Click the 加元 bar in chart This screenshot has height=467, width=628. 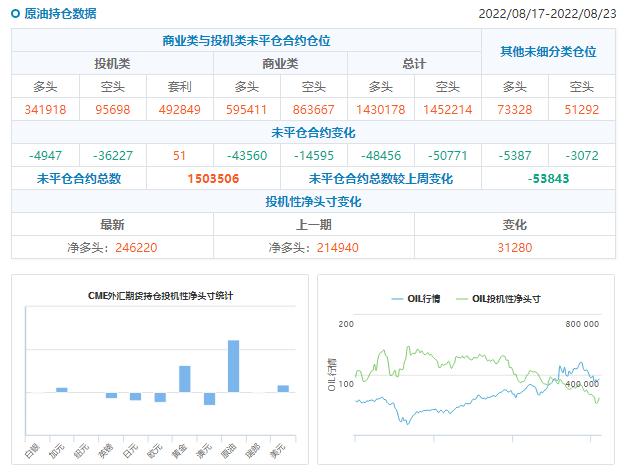pos(62,389)
